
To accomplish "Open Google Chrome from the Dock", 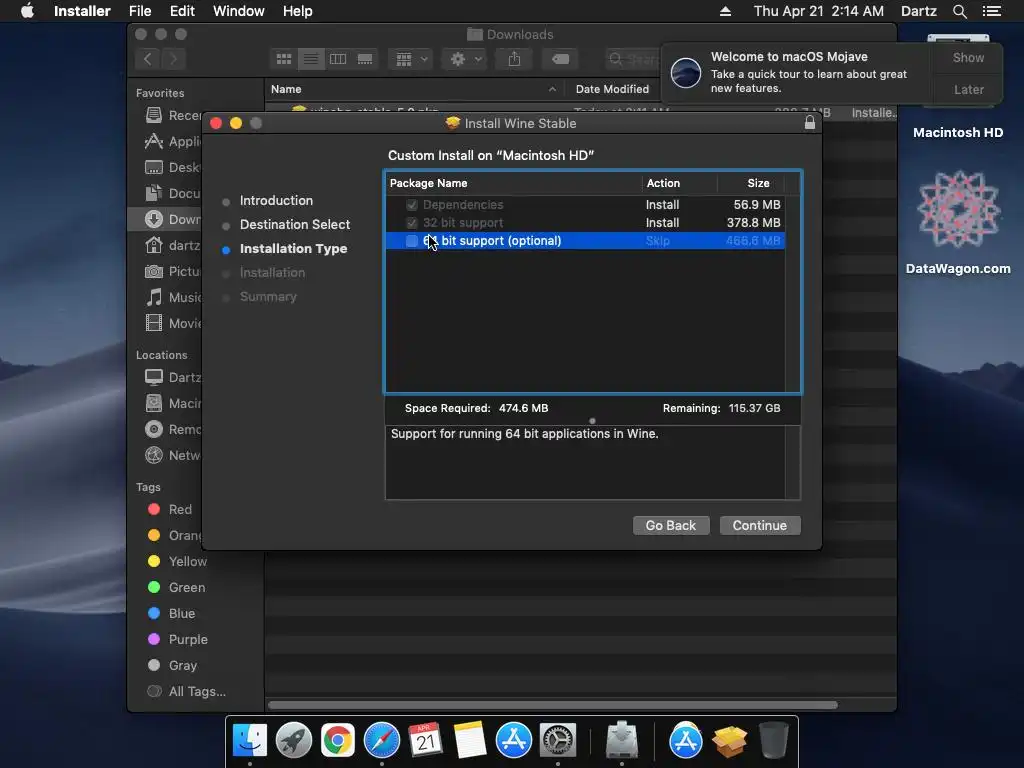I will click(x=338, y=741).
